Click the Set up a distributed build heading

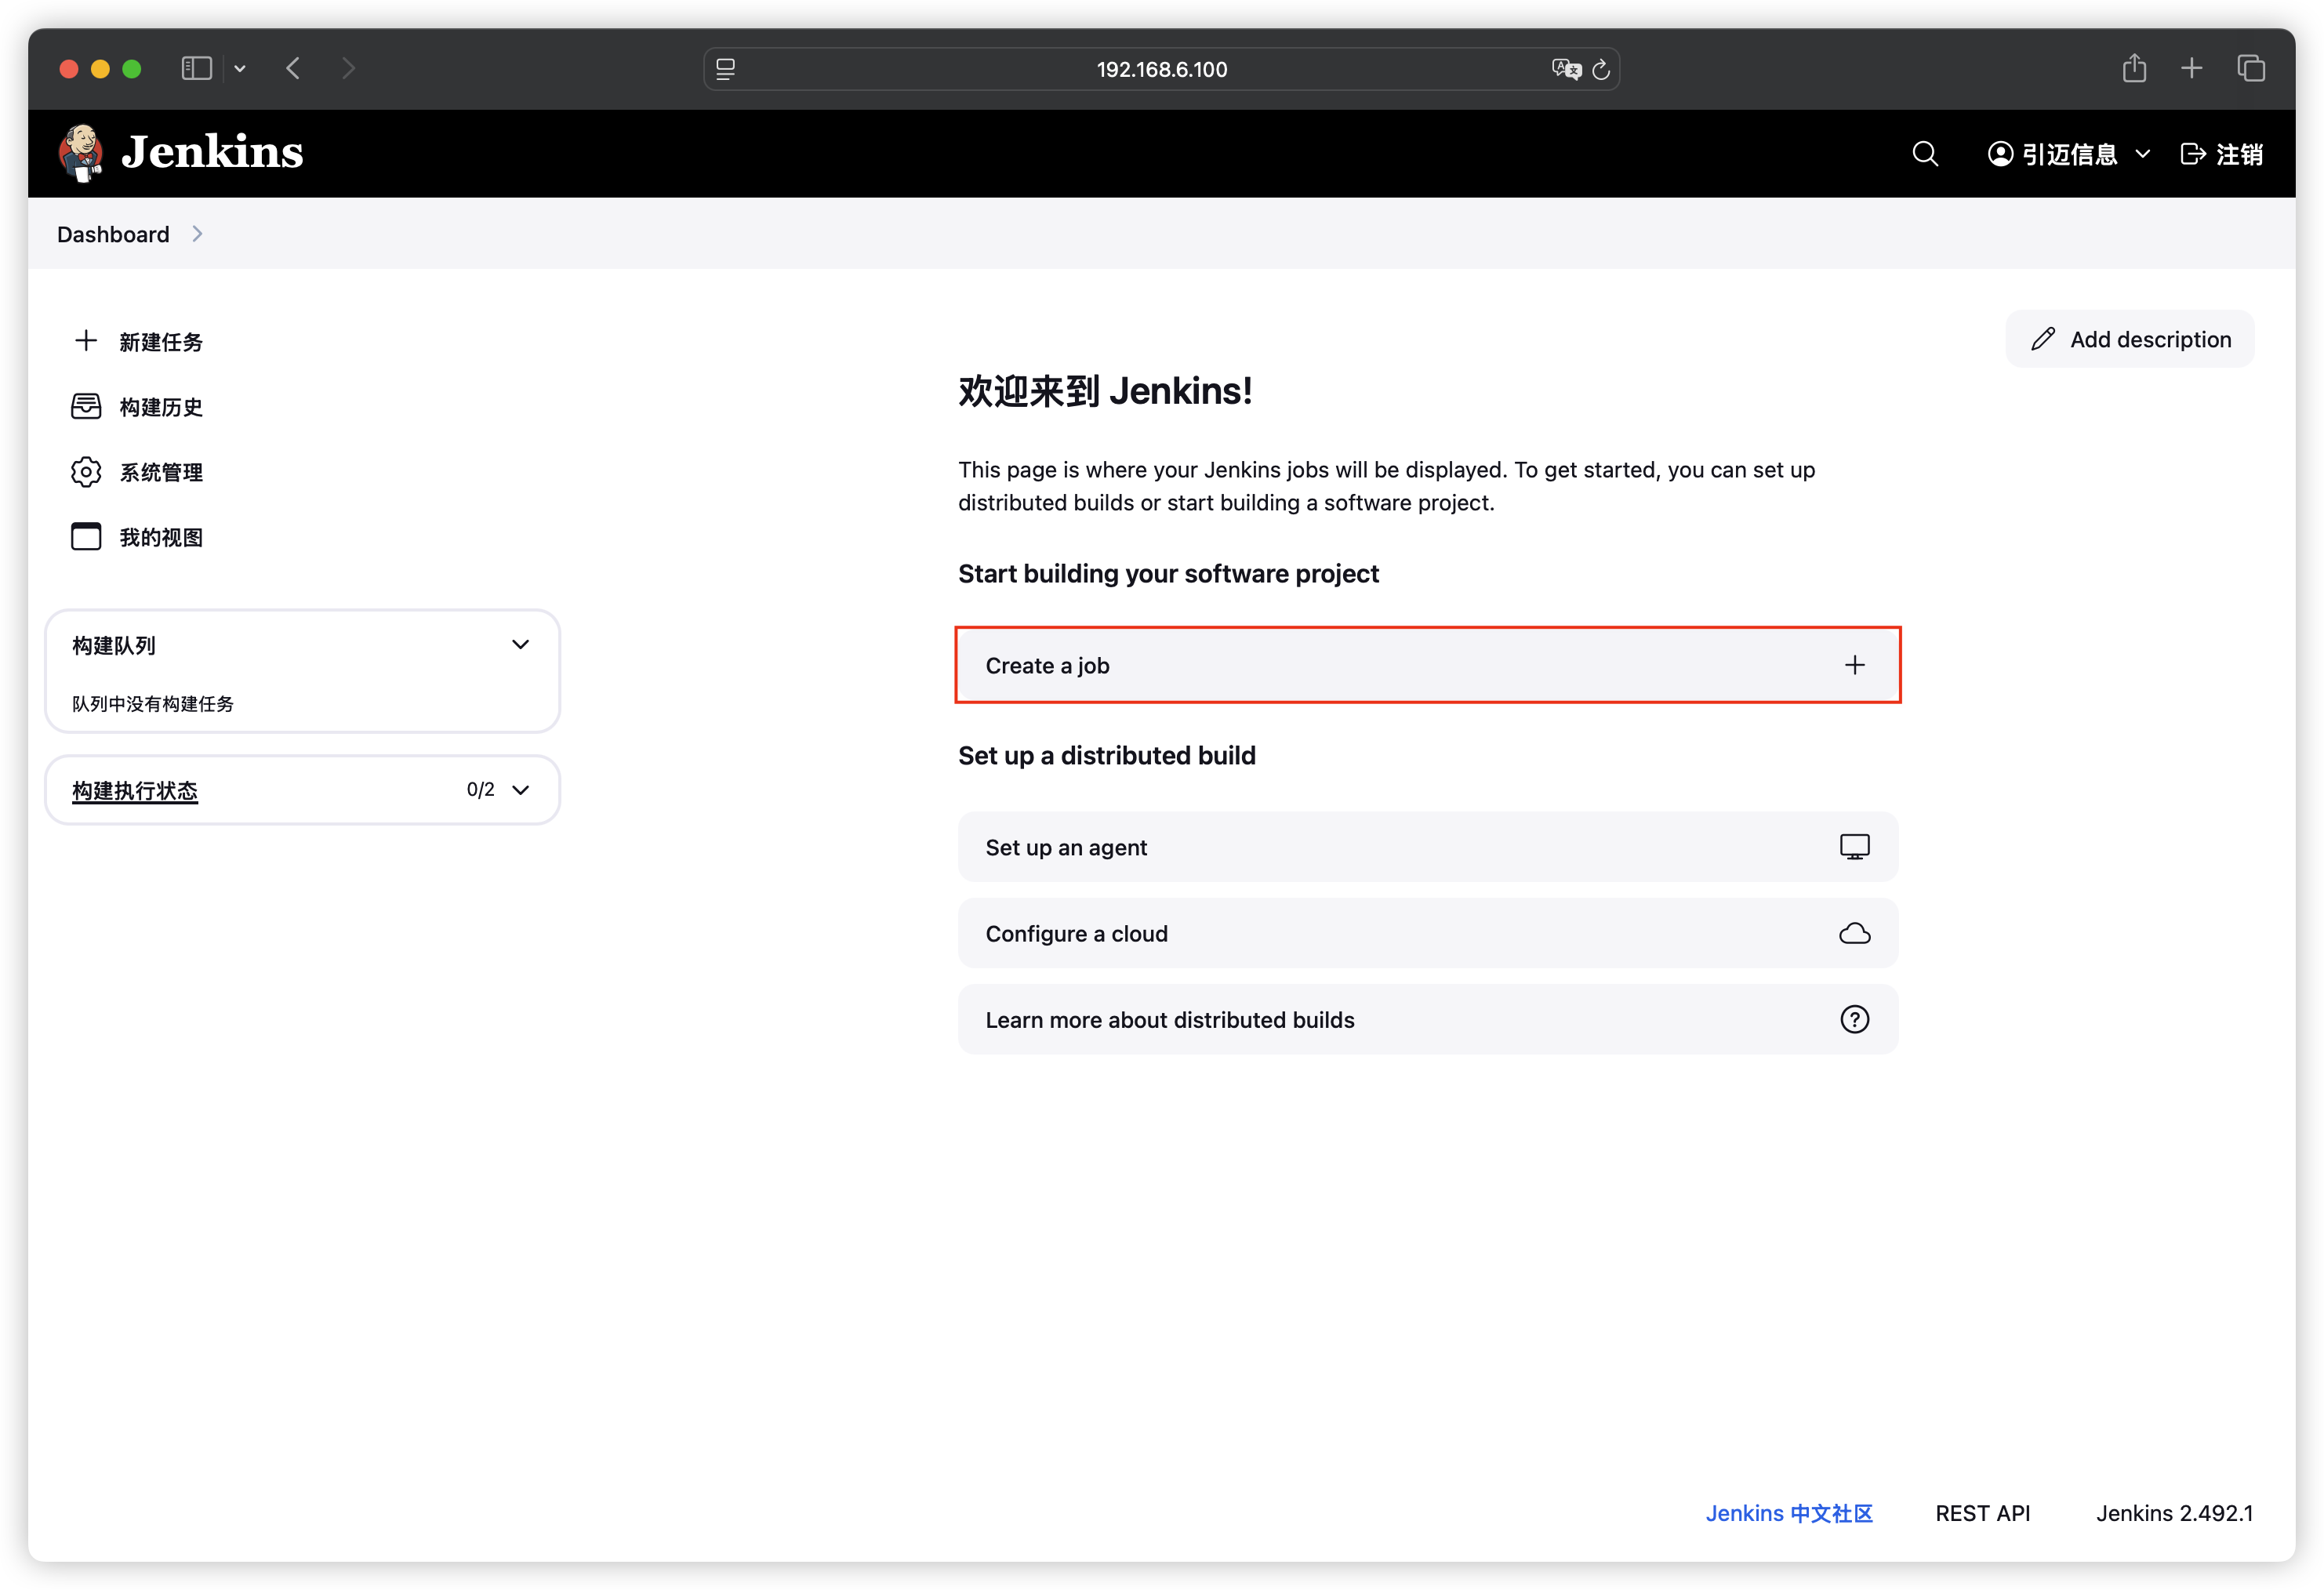[1107, 755]
